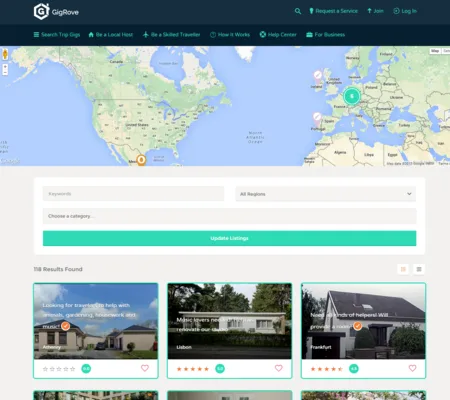The width and height of the screenshot is (450, 400).
Task: Click the star rating on the Antwerp listing
Action: (x=59, y=369)
